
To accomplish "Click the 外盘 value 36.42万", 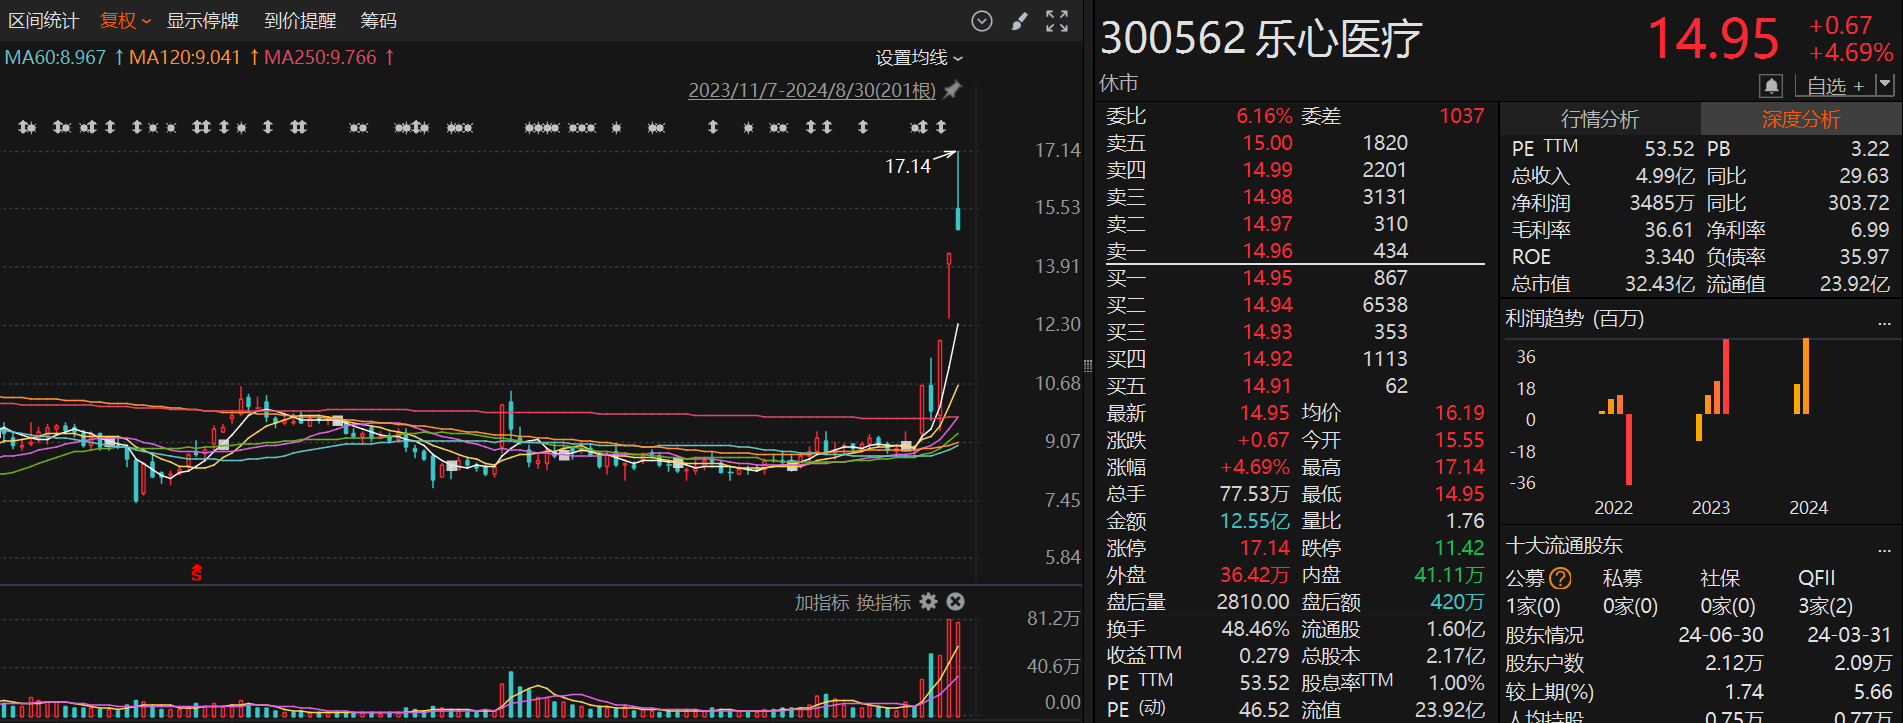I will [1255, 575].
